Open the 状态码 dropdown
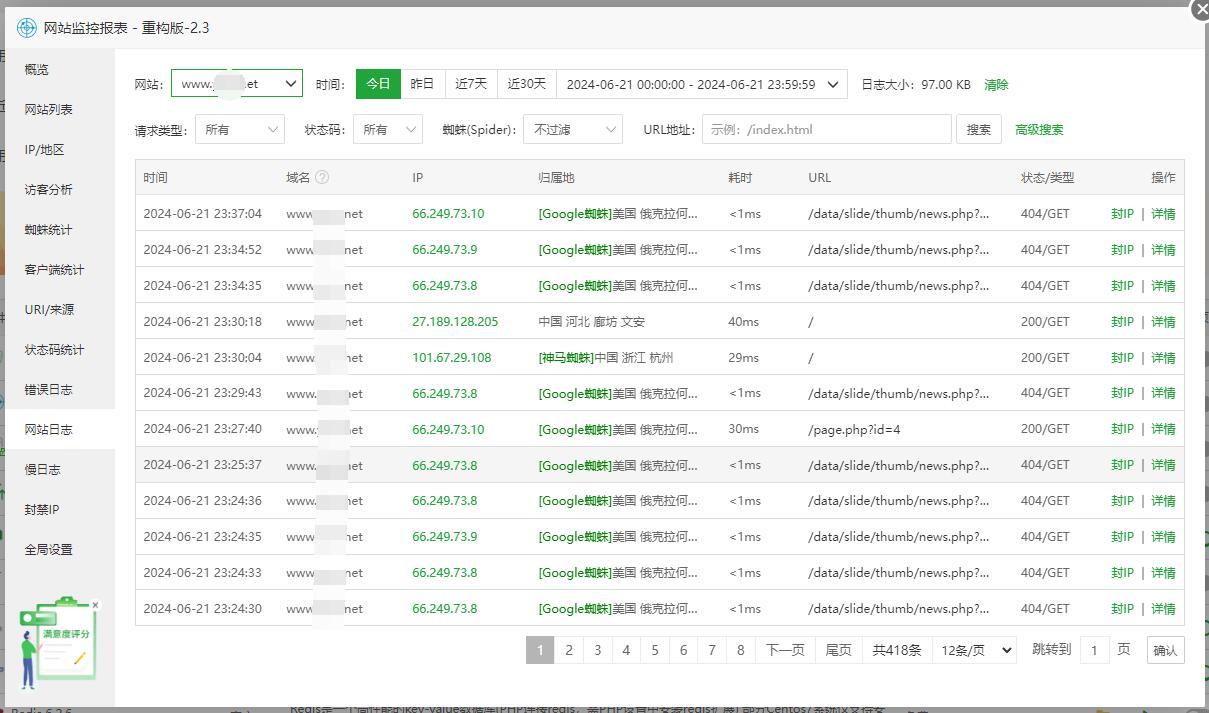Viewport: 1209px width, 713px height. point(388,129)
